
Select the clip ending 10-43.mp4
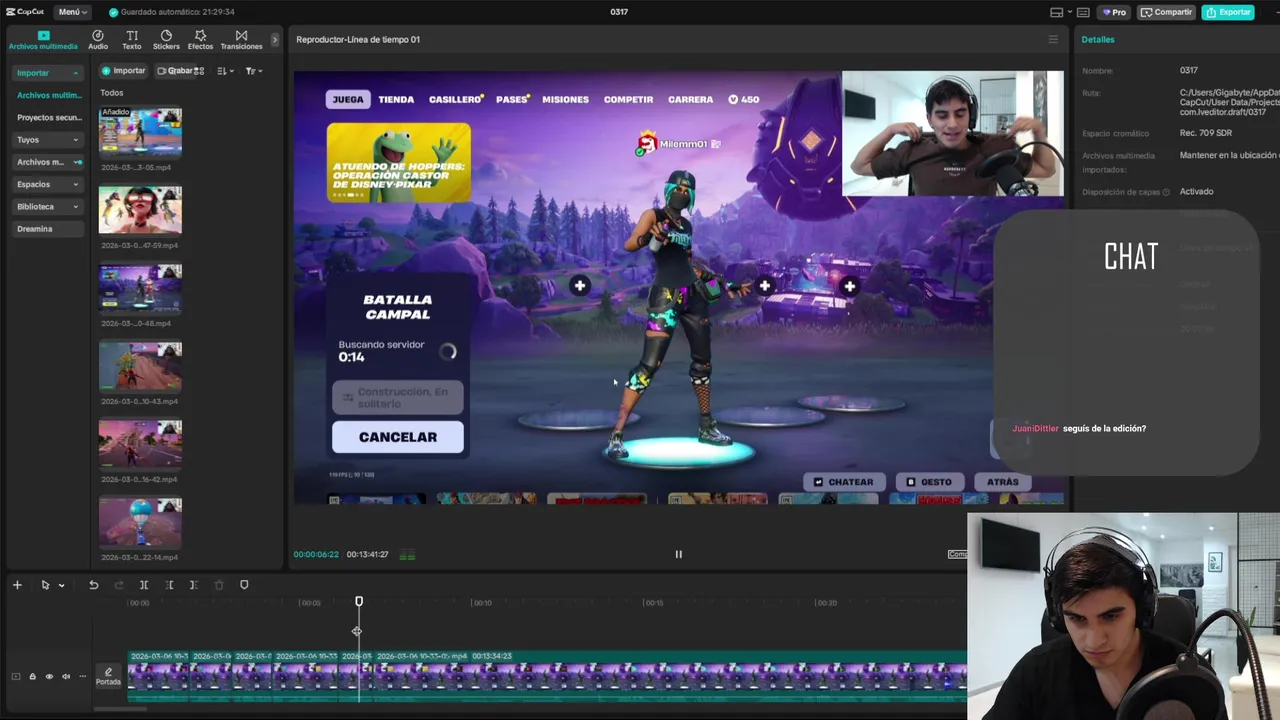140,366
